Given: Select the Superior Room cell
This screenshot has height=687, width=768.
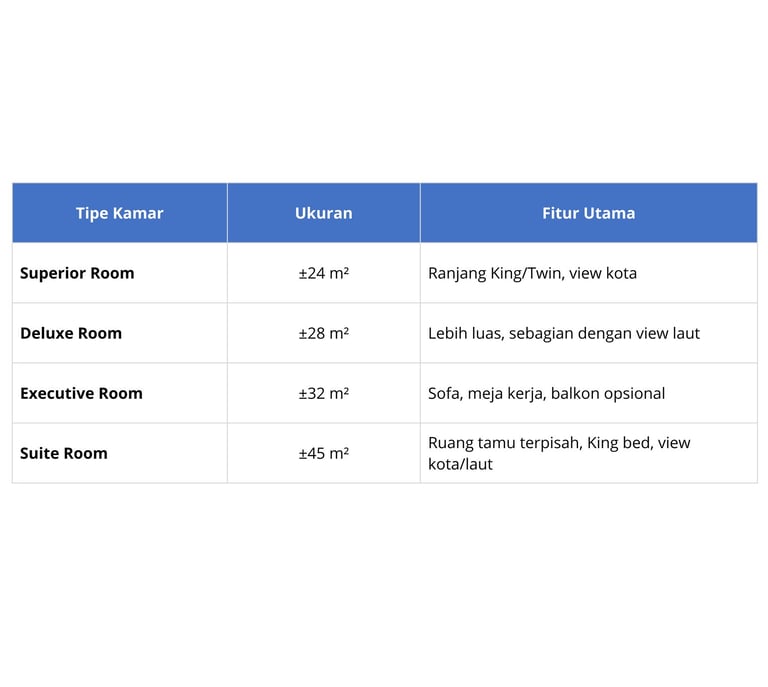Looking at the screenshot, I should (77, 273).
